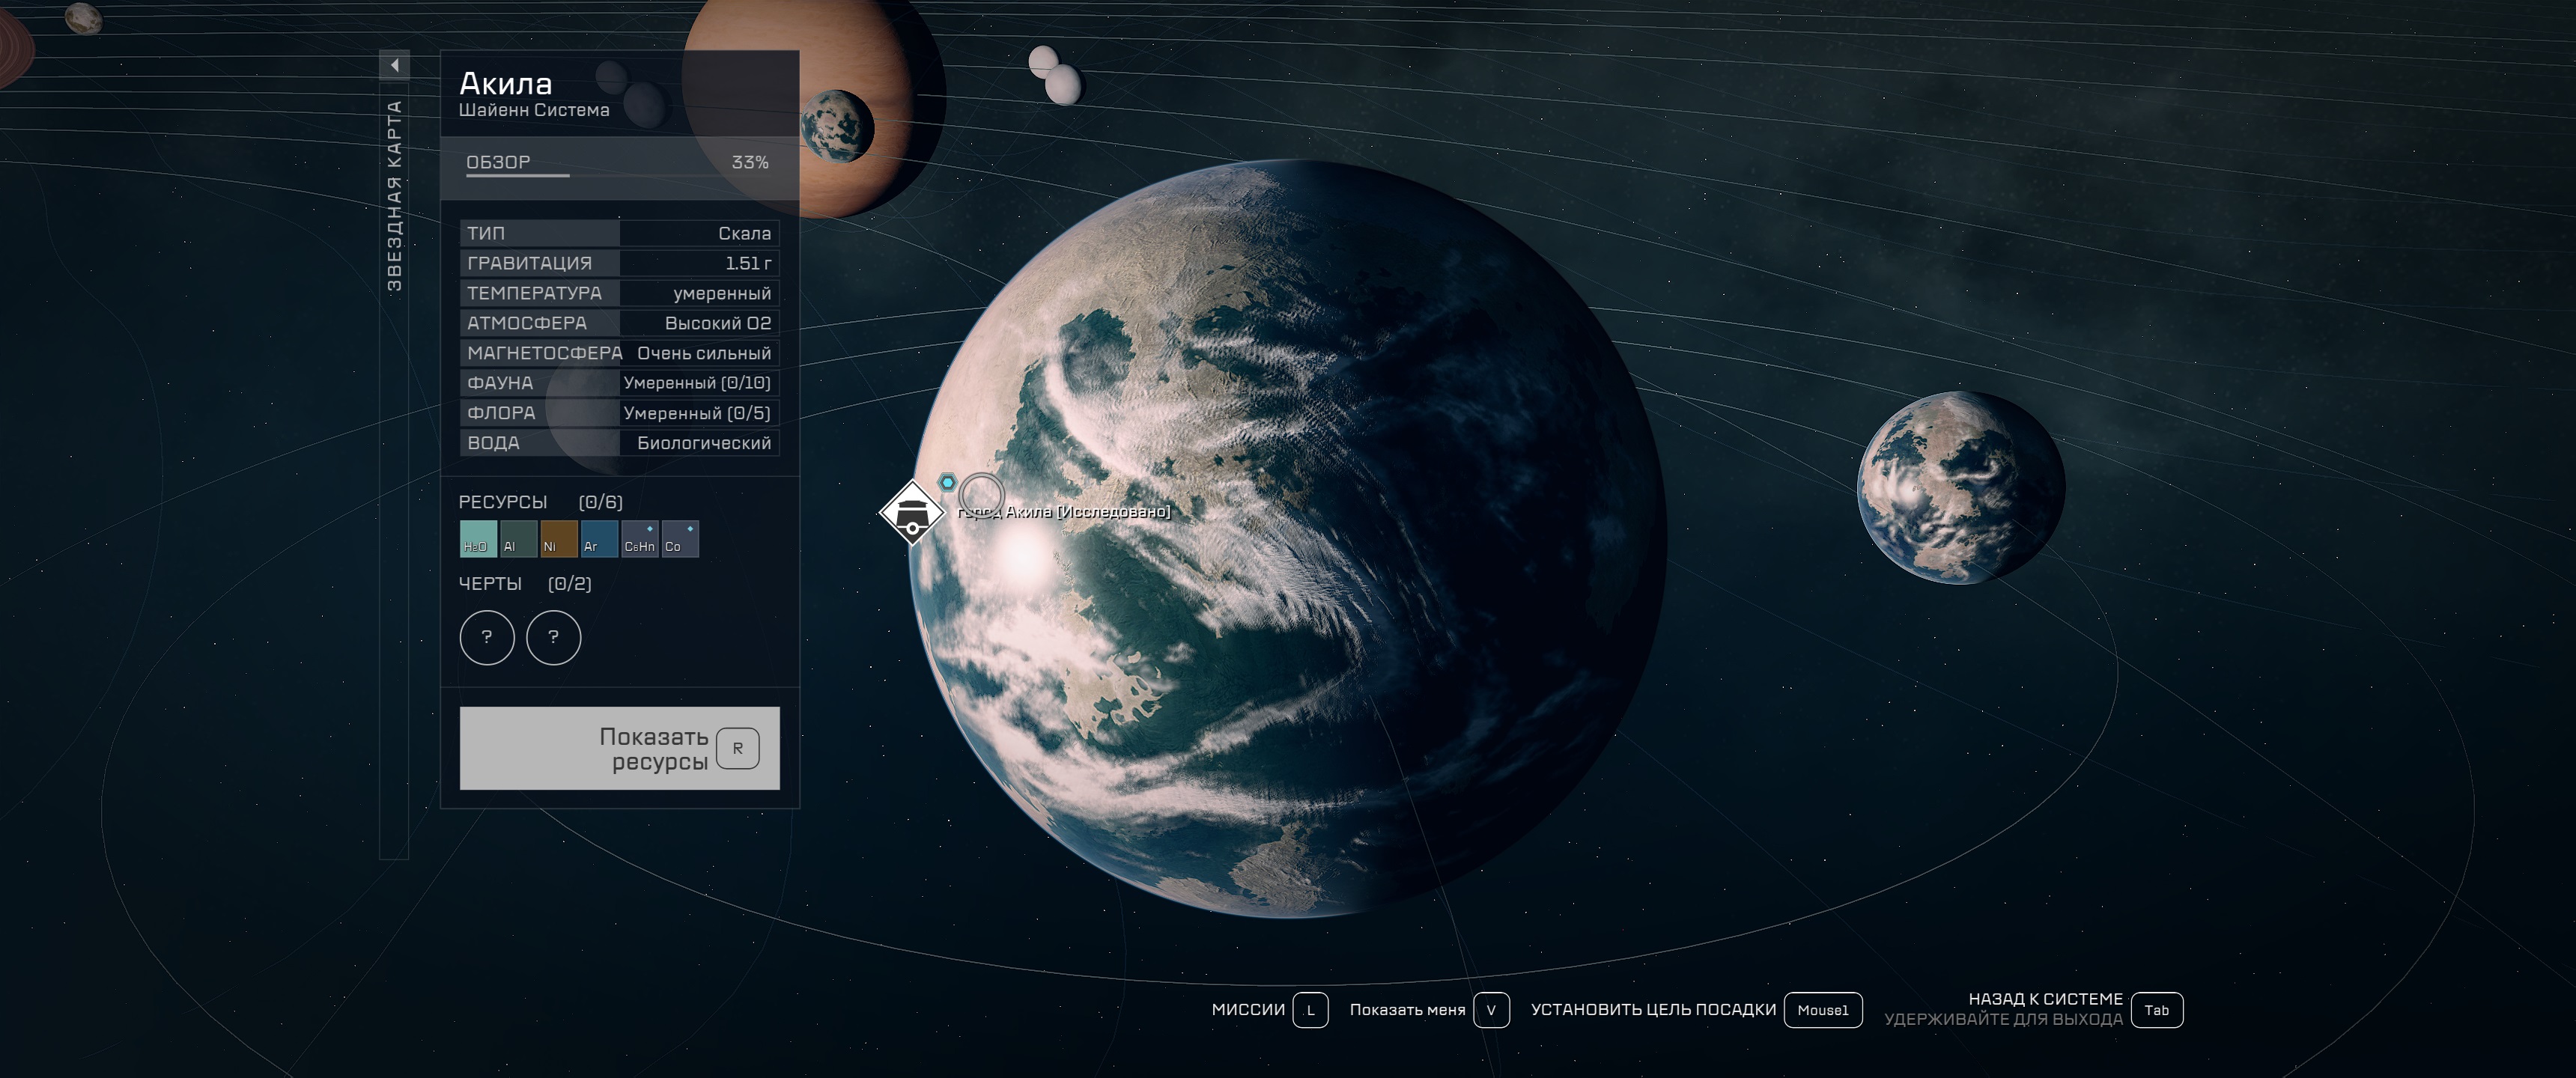Click the Akila City landing marker icon
The width and height of the screenshot is (2576, 1078).
911,513
